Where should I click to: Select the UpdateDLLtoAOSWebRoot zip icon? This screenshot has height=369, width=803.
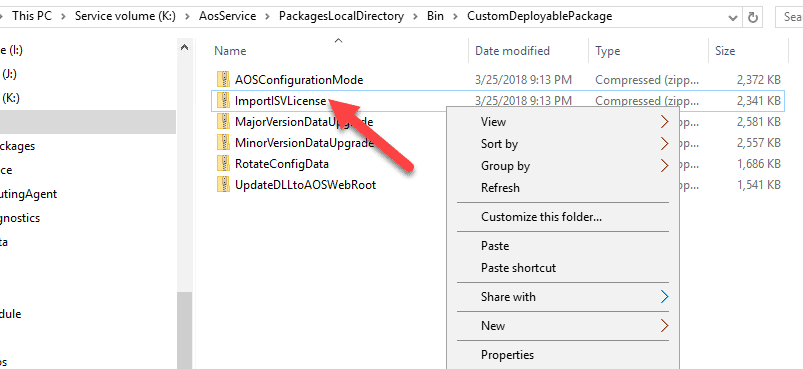[x=223, y=185]
